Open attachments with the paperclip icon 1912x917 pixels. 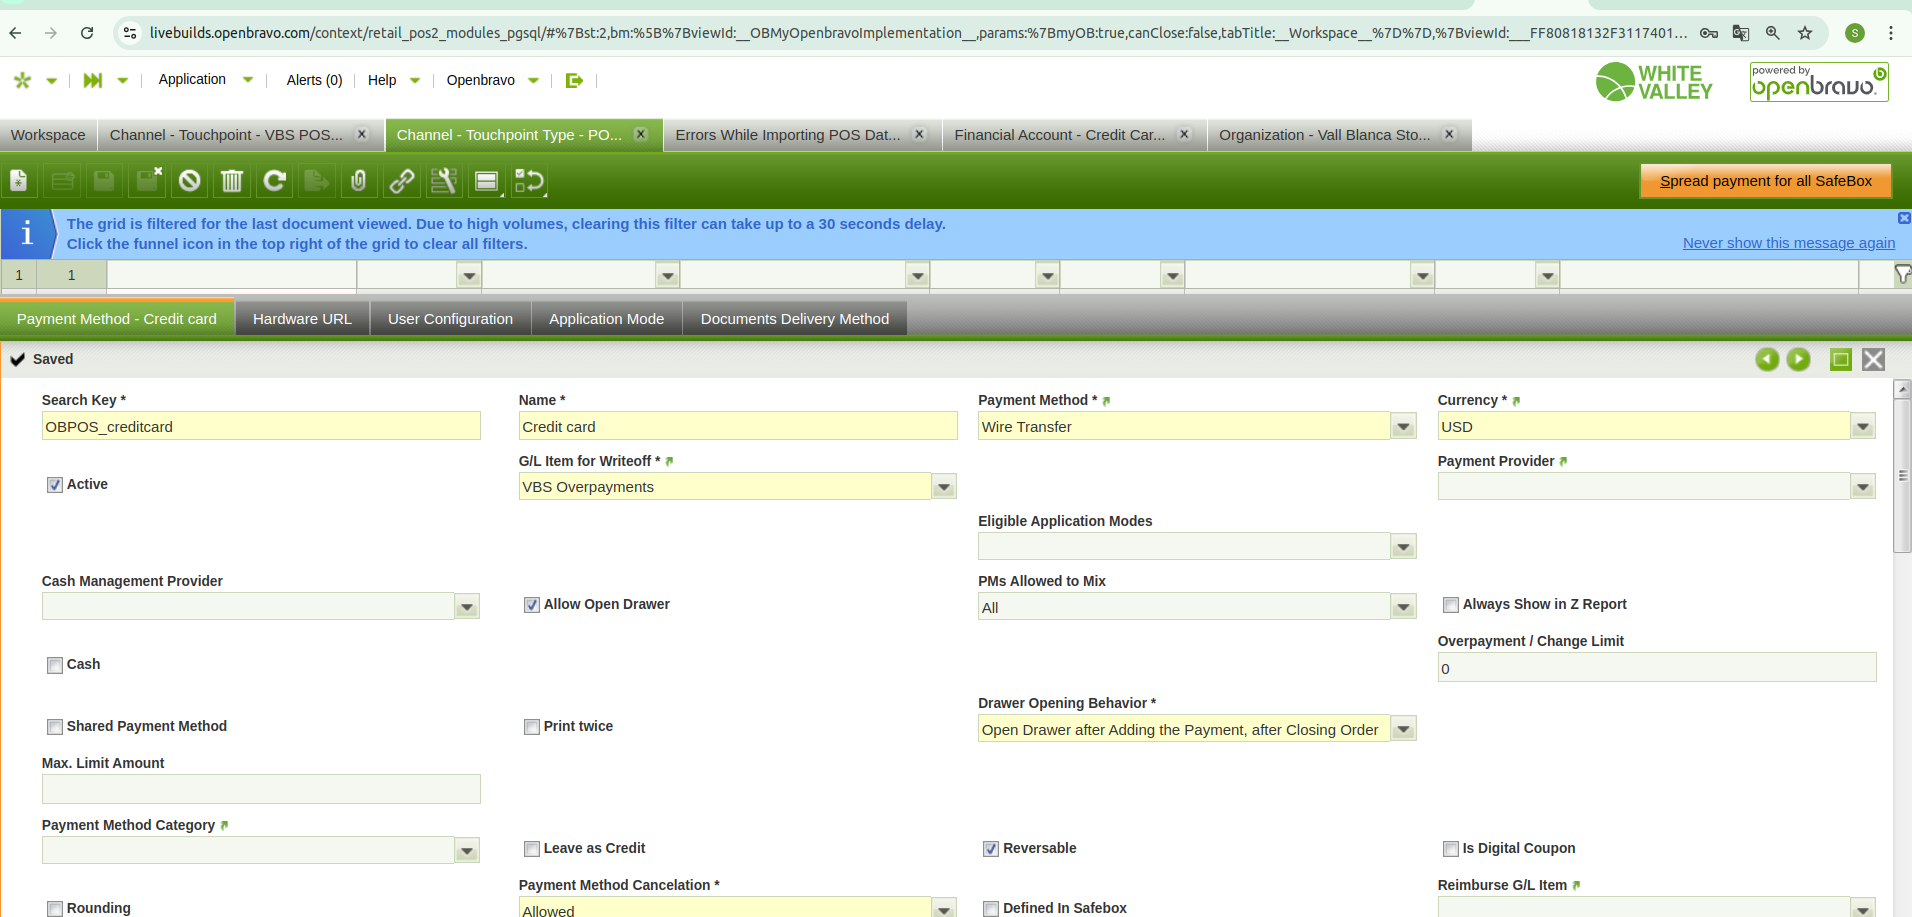click(x=359, y=181)
